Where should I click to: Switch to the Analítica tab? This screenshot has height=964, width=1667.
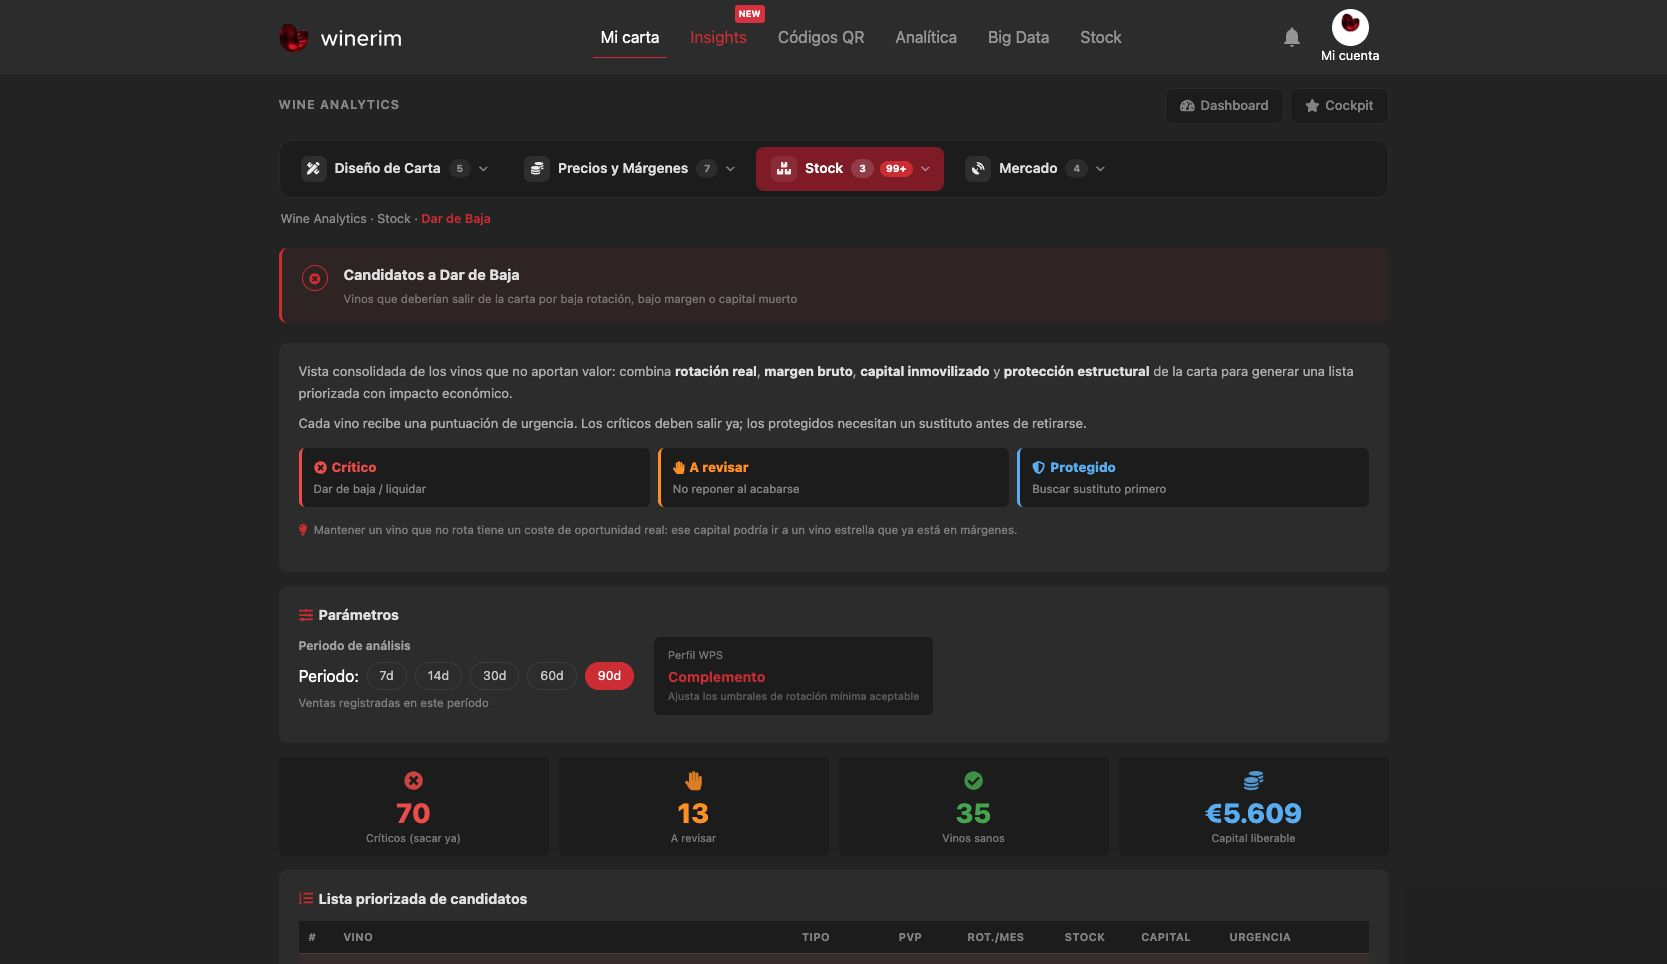point(926,37)
